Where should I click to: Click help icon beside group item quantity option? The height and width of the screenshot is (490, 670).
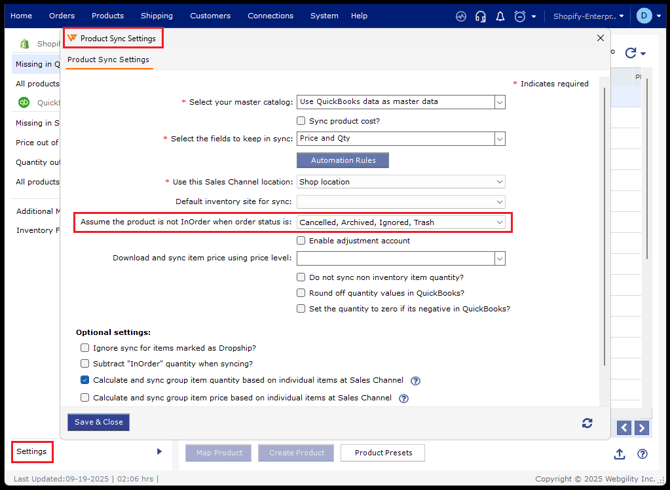[x=415, y=381]
